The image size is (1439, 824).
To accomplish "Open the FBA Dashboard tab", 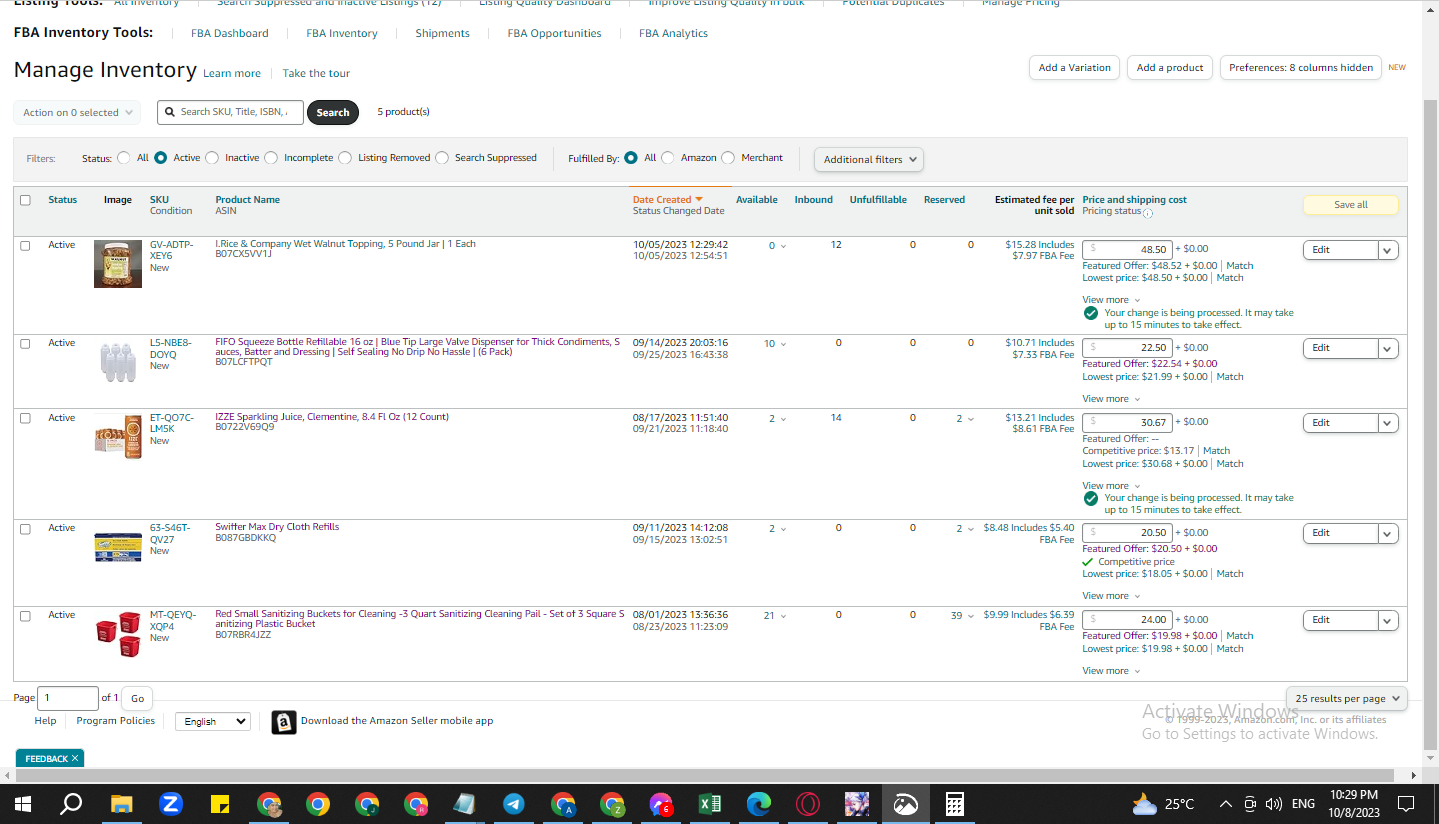I will click(230, 33).
